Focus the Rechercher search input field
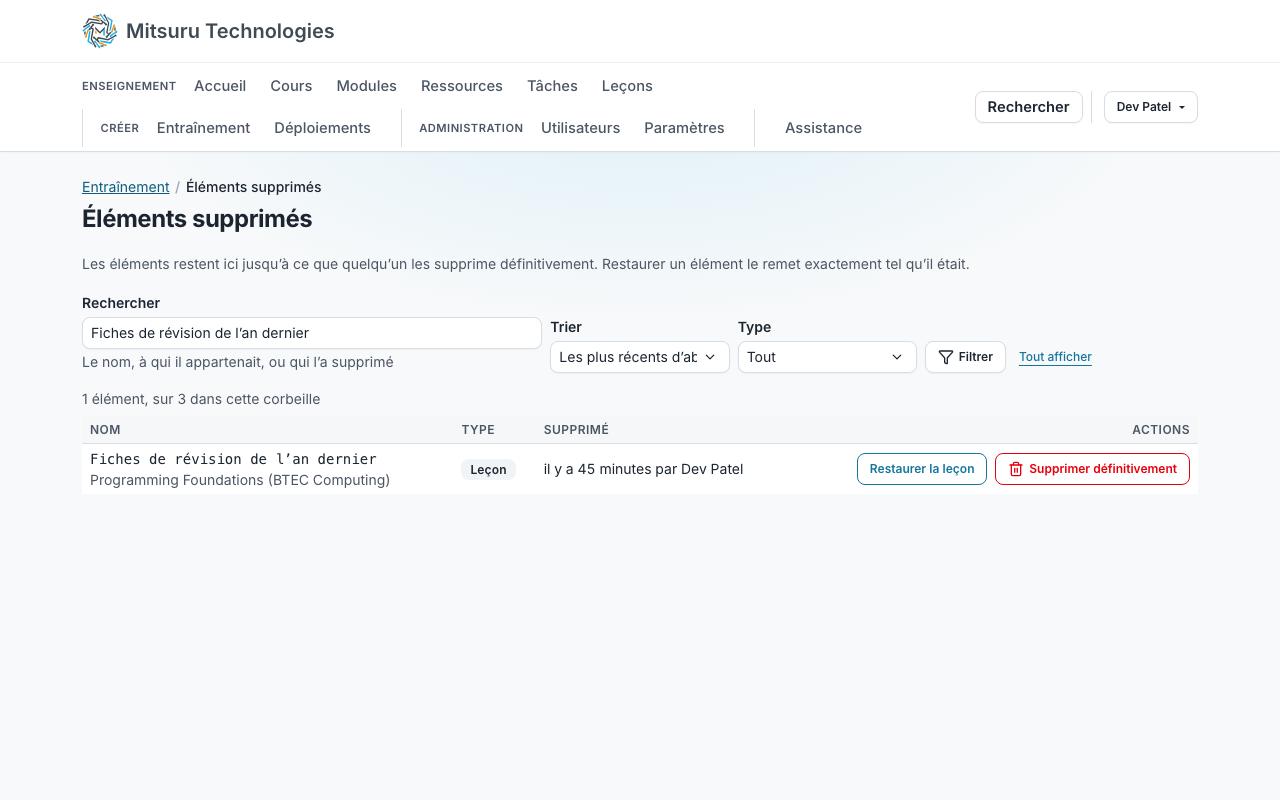Screen dimensions: 1280x800 [x=312, y=333]
